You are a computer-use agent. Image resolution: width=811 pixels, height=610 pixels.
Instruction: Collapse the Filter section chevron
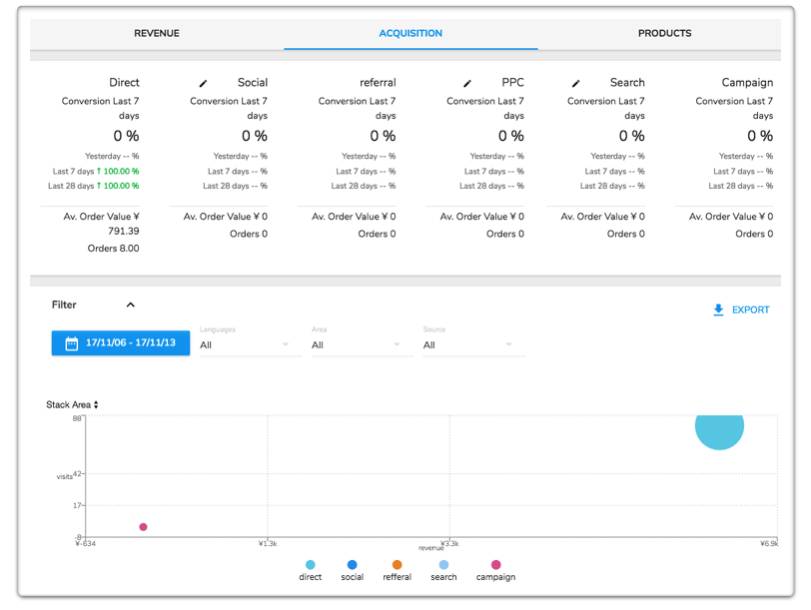[x=130, y=305]
